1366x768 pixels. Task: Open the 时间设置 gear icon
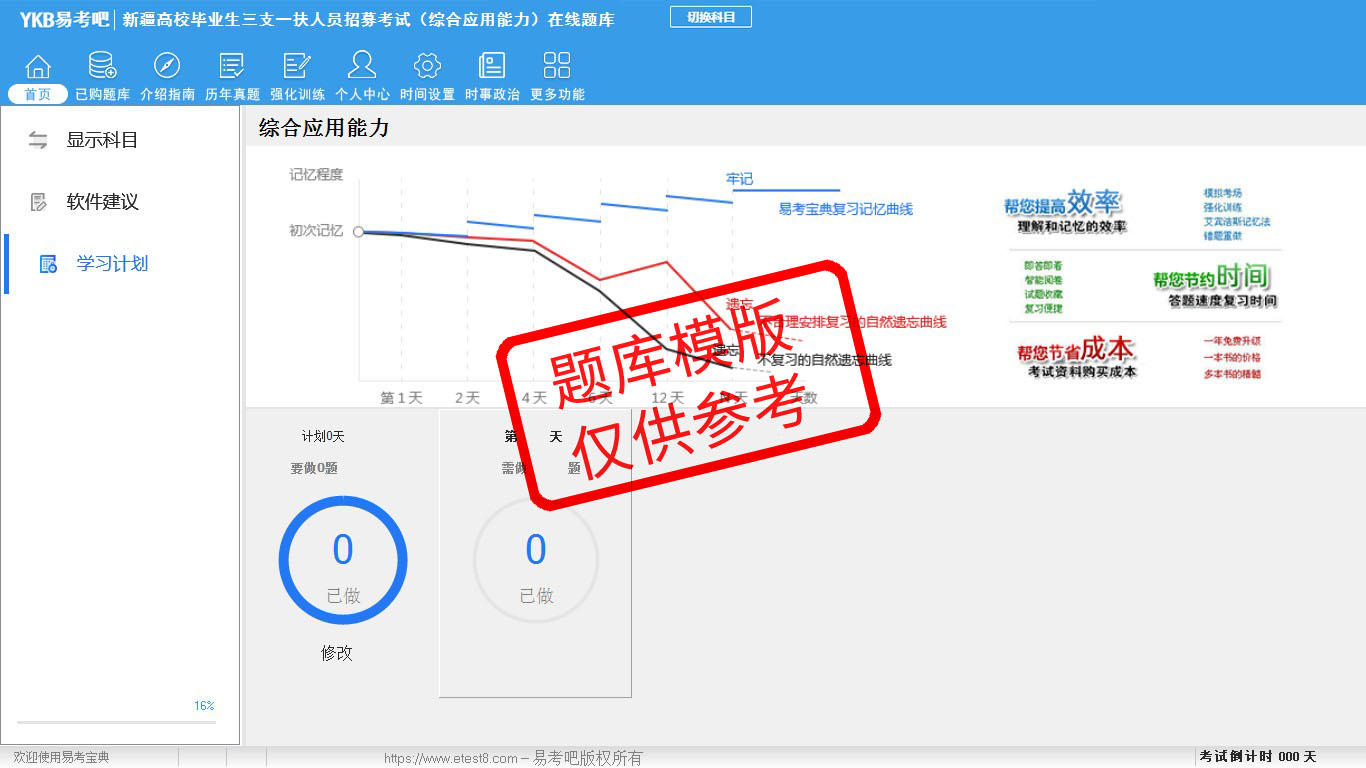point(427,67)
